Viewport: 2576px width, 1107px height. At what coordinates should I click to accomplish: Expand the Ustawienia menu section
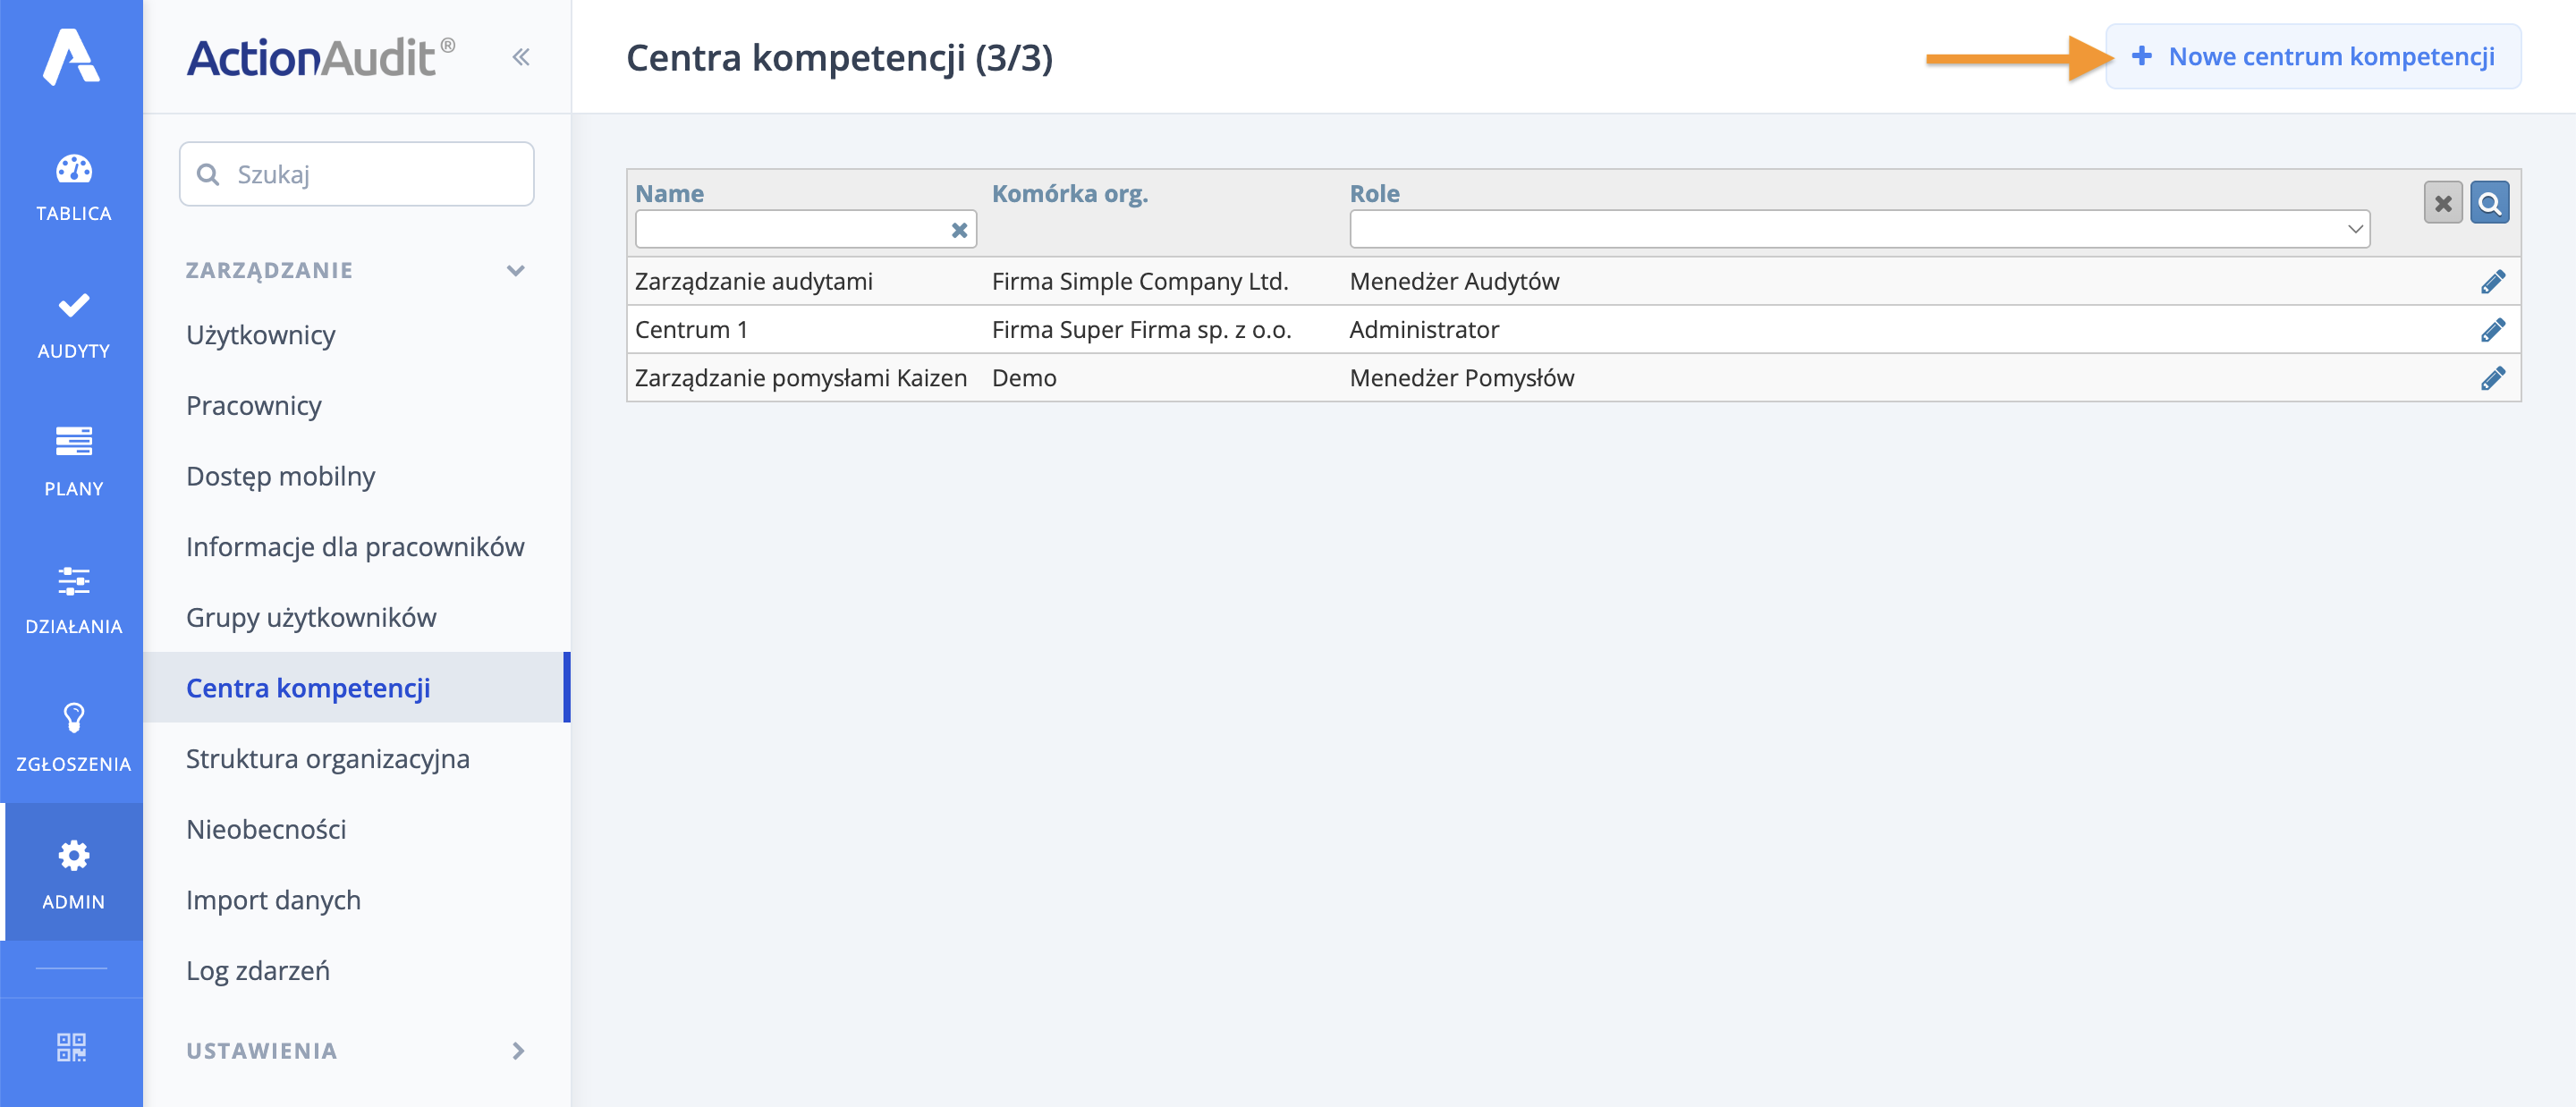click(518, 1051)
